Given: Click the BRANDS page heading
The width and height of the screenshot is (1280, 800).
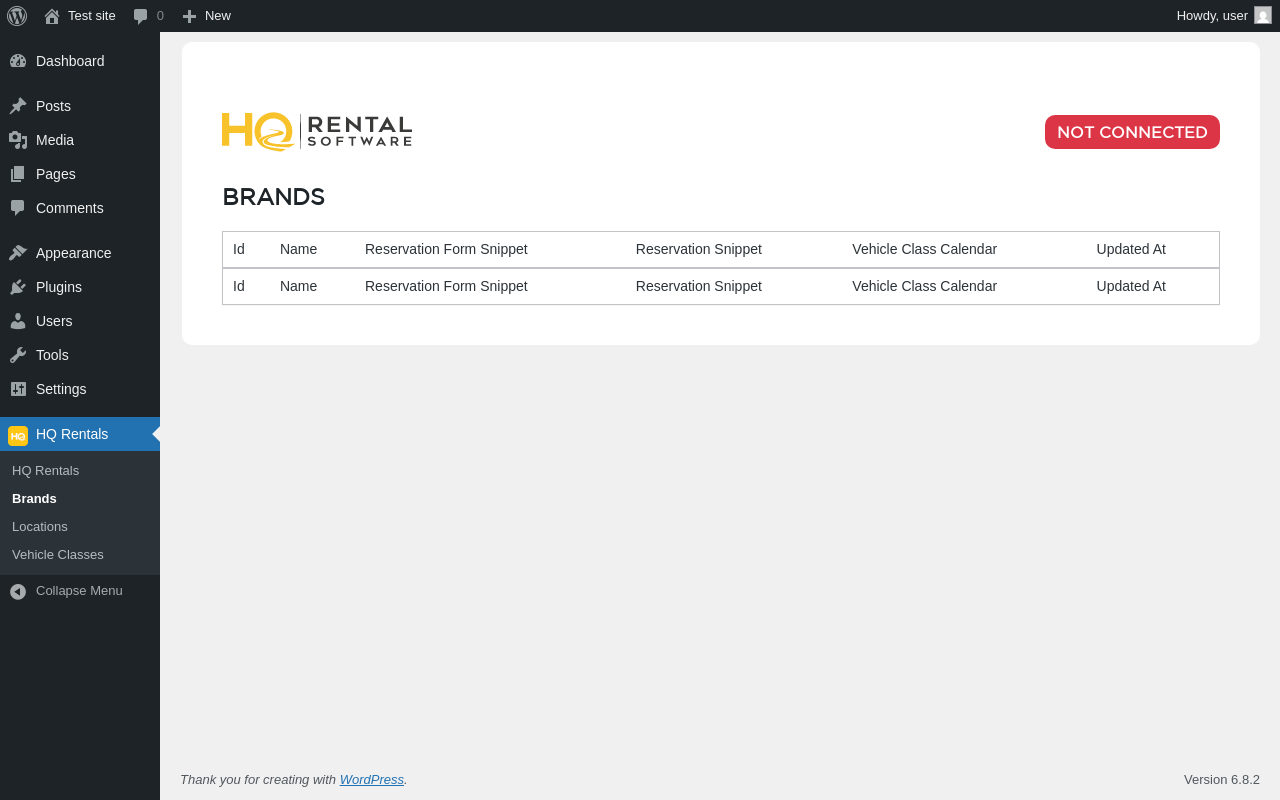Looking at the screenshot, I should (x=274, y=197).
